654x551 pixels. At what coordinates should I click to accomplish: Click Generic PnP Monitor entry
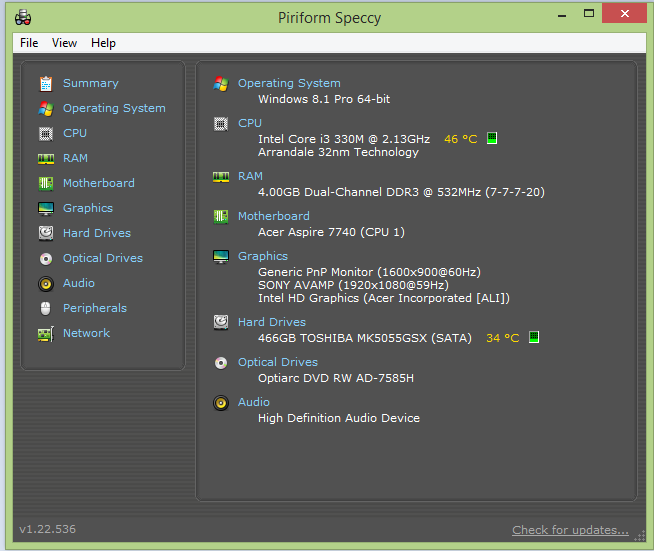(369, 272)
